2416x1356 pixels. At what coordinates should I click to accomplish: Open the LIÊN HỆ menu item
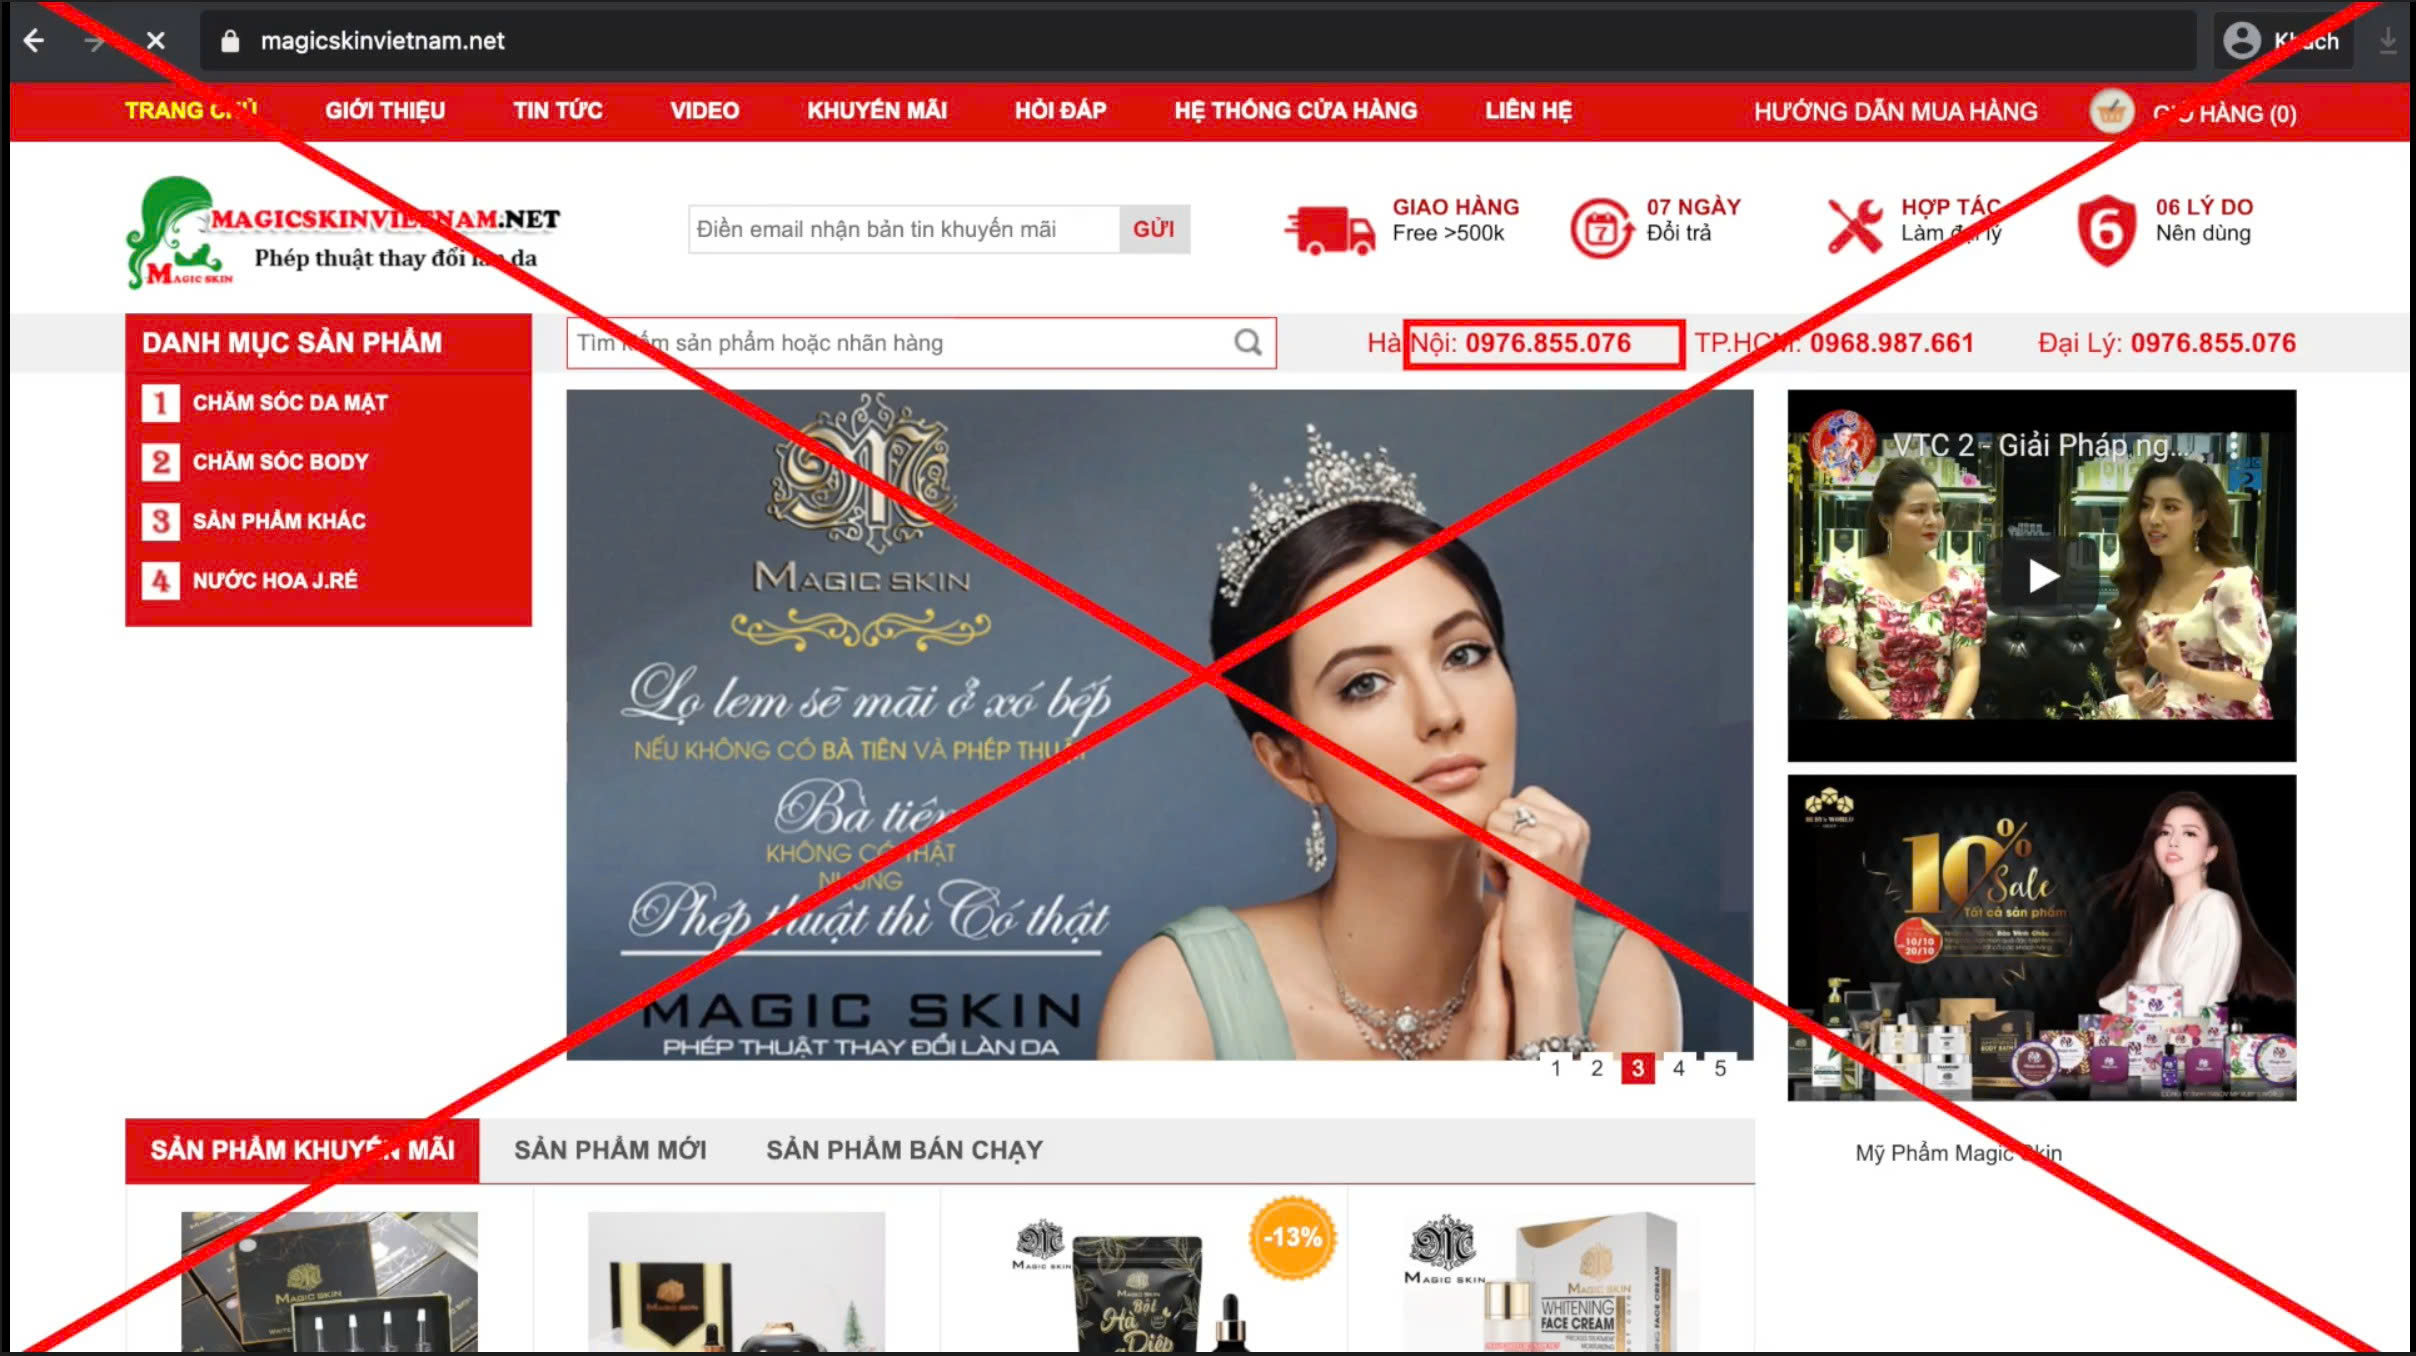pos(1528,111)
